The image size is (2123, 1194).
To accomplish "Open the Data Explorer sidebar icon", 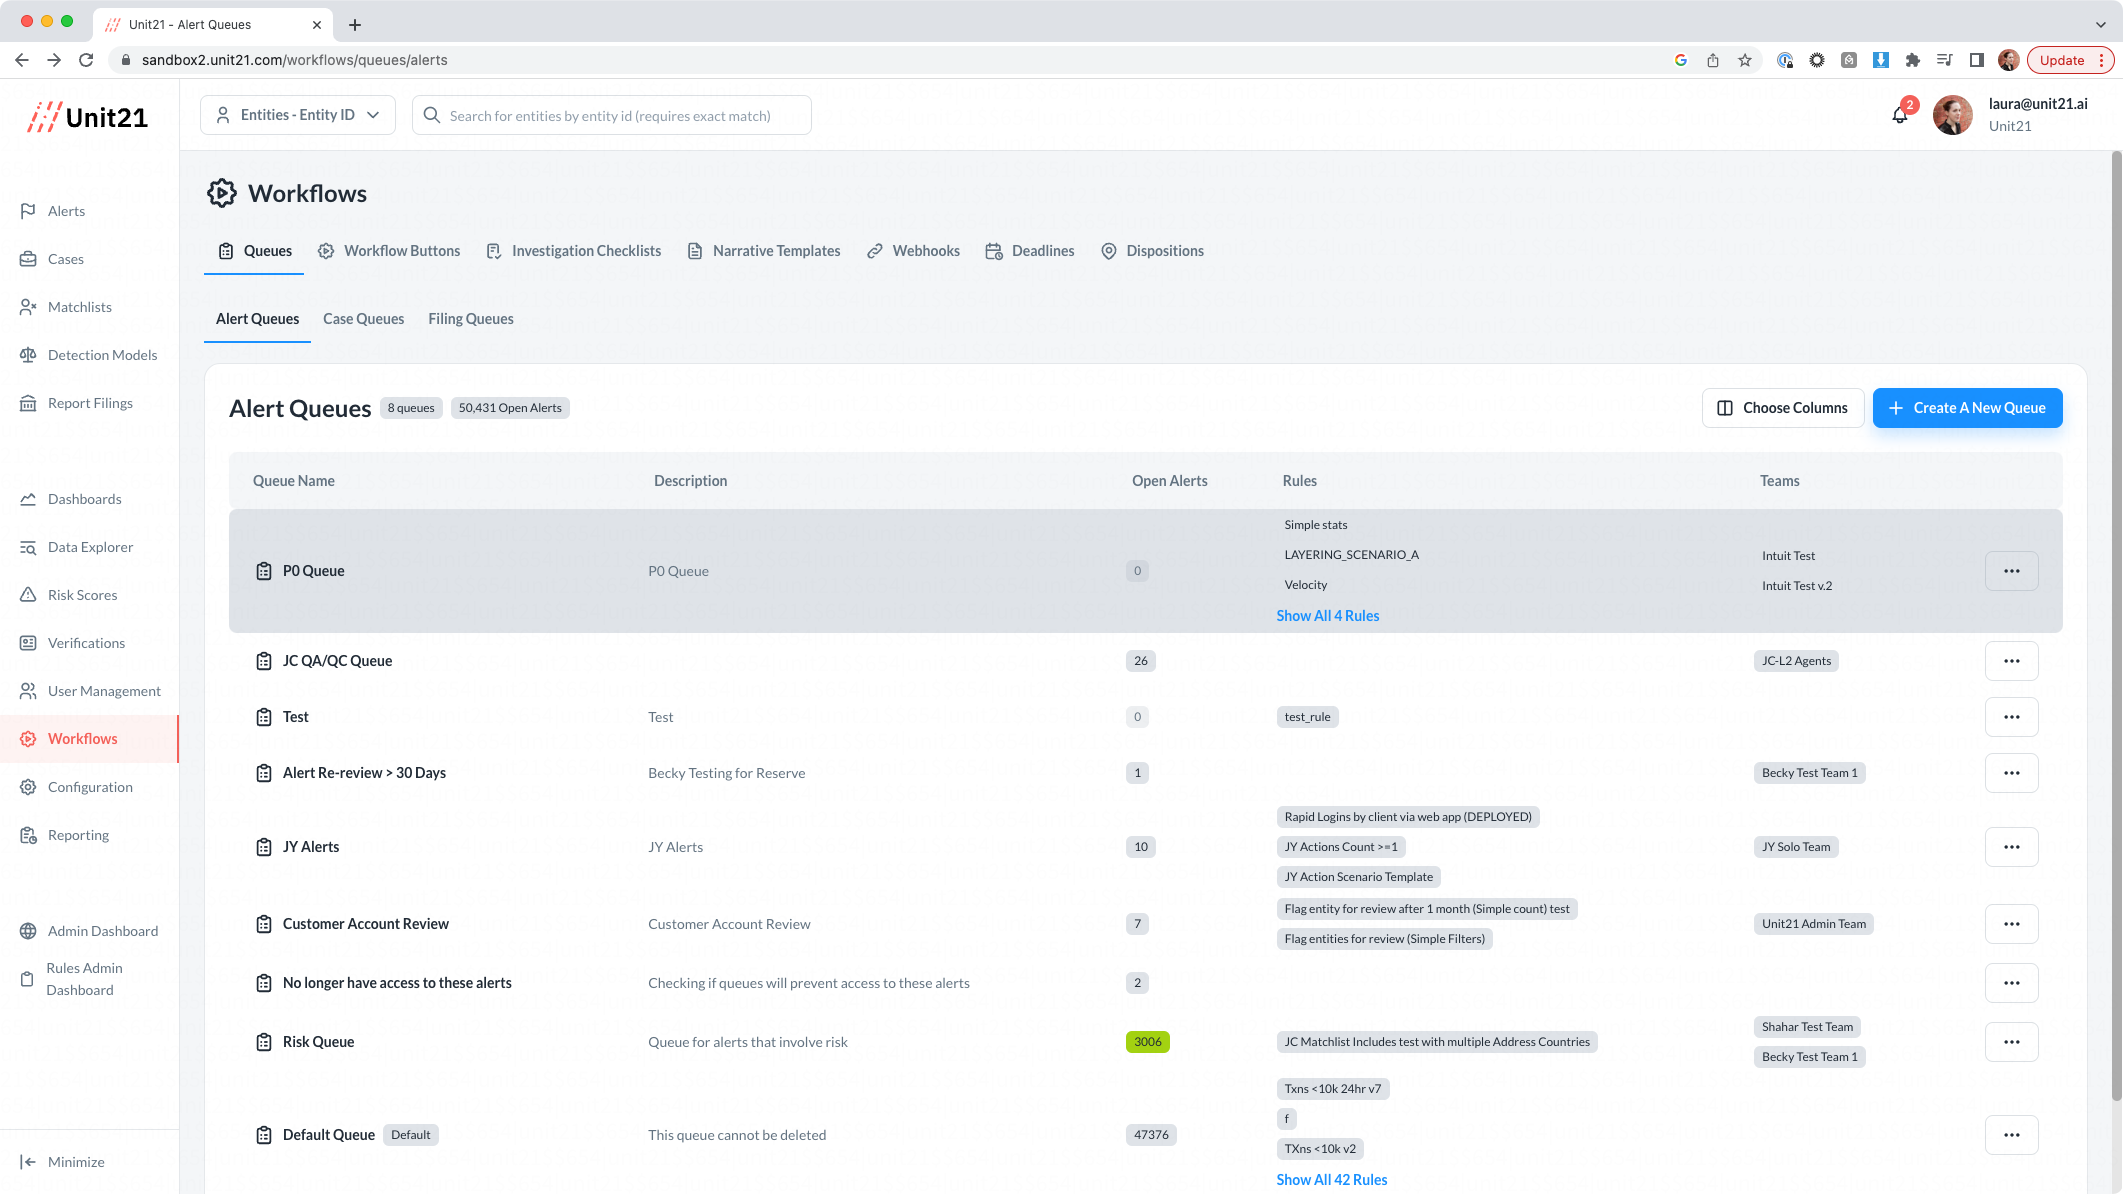I will pyautogui.click(x=28, y=547).
